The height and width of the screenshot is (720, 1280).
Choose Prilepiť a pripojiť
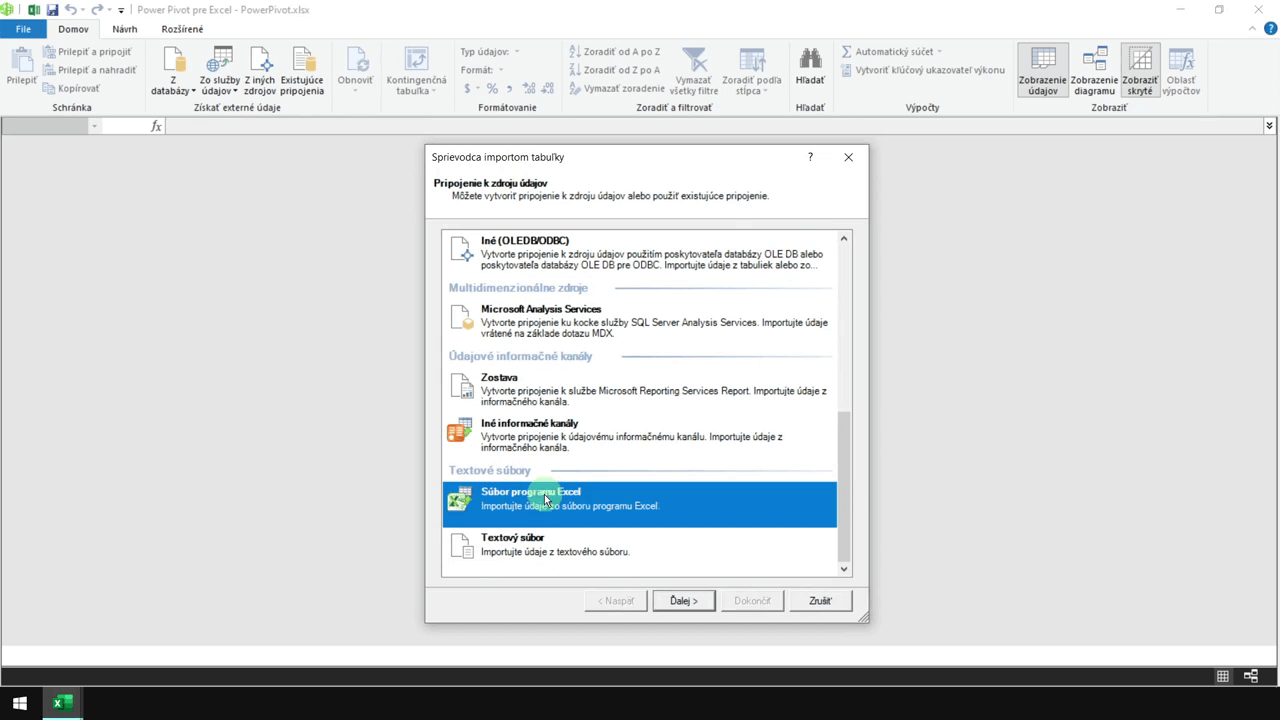[x=87, y=52]
